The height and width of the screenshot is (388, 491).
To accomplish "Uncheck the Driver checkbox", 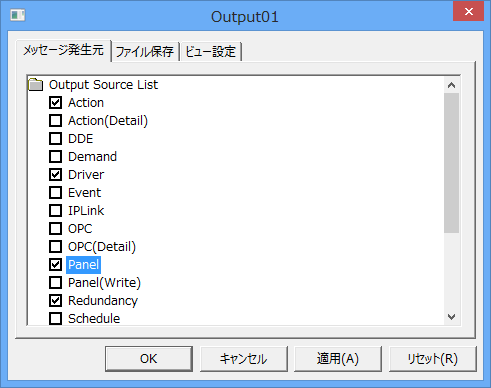I will click(x=55, y=174).
